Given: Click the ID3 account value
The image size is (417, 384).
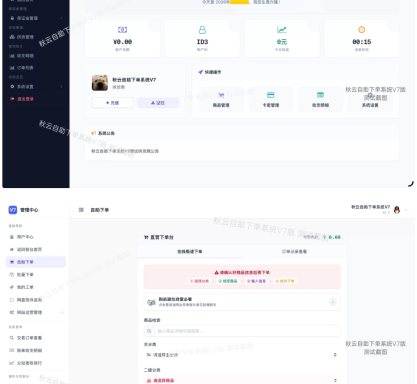Looking at the screenshot, I should coord(202,42).
